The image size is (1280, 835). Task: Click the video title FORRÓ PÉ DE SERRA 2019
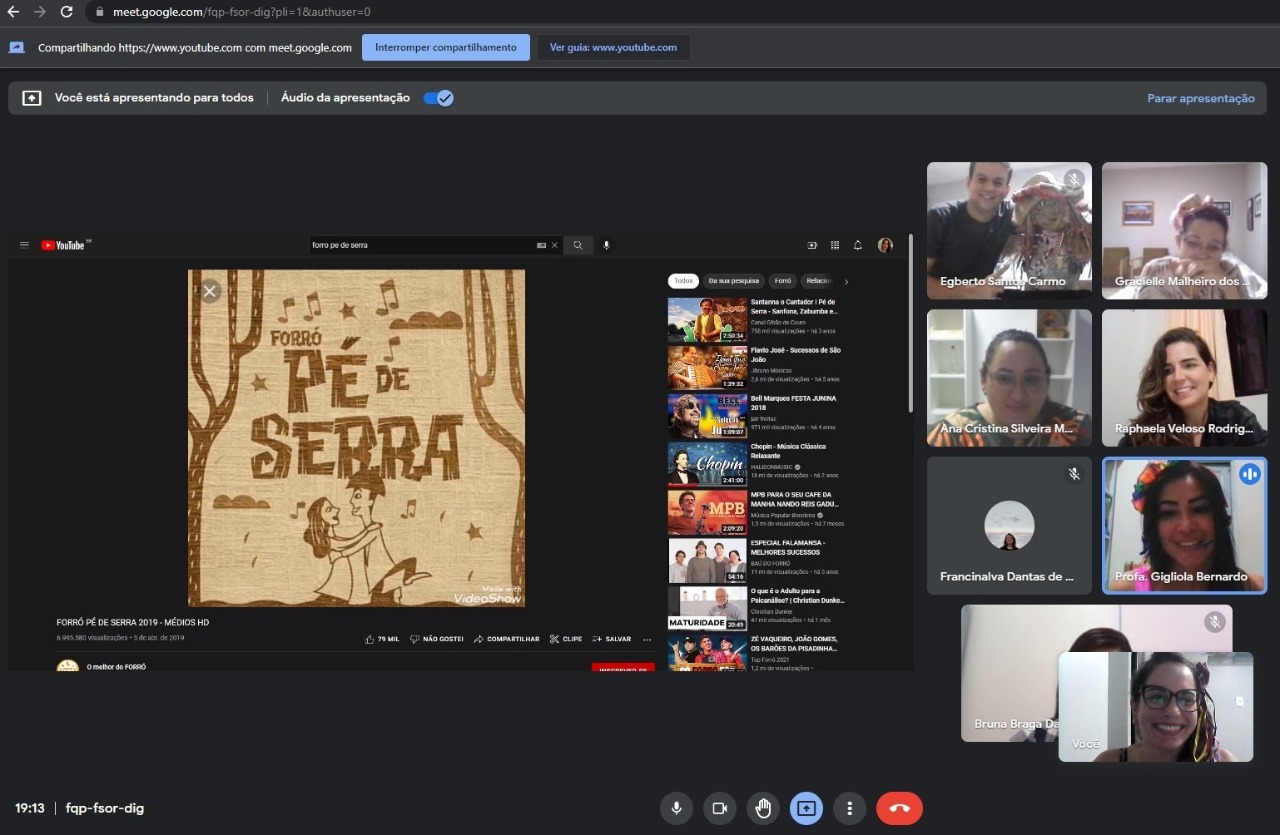[133, 622]
